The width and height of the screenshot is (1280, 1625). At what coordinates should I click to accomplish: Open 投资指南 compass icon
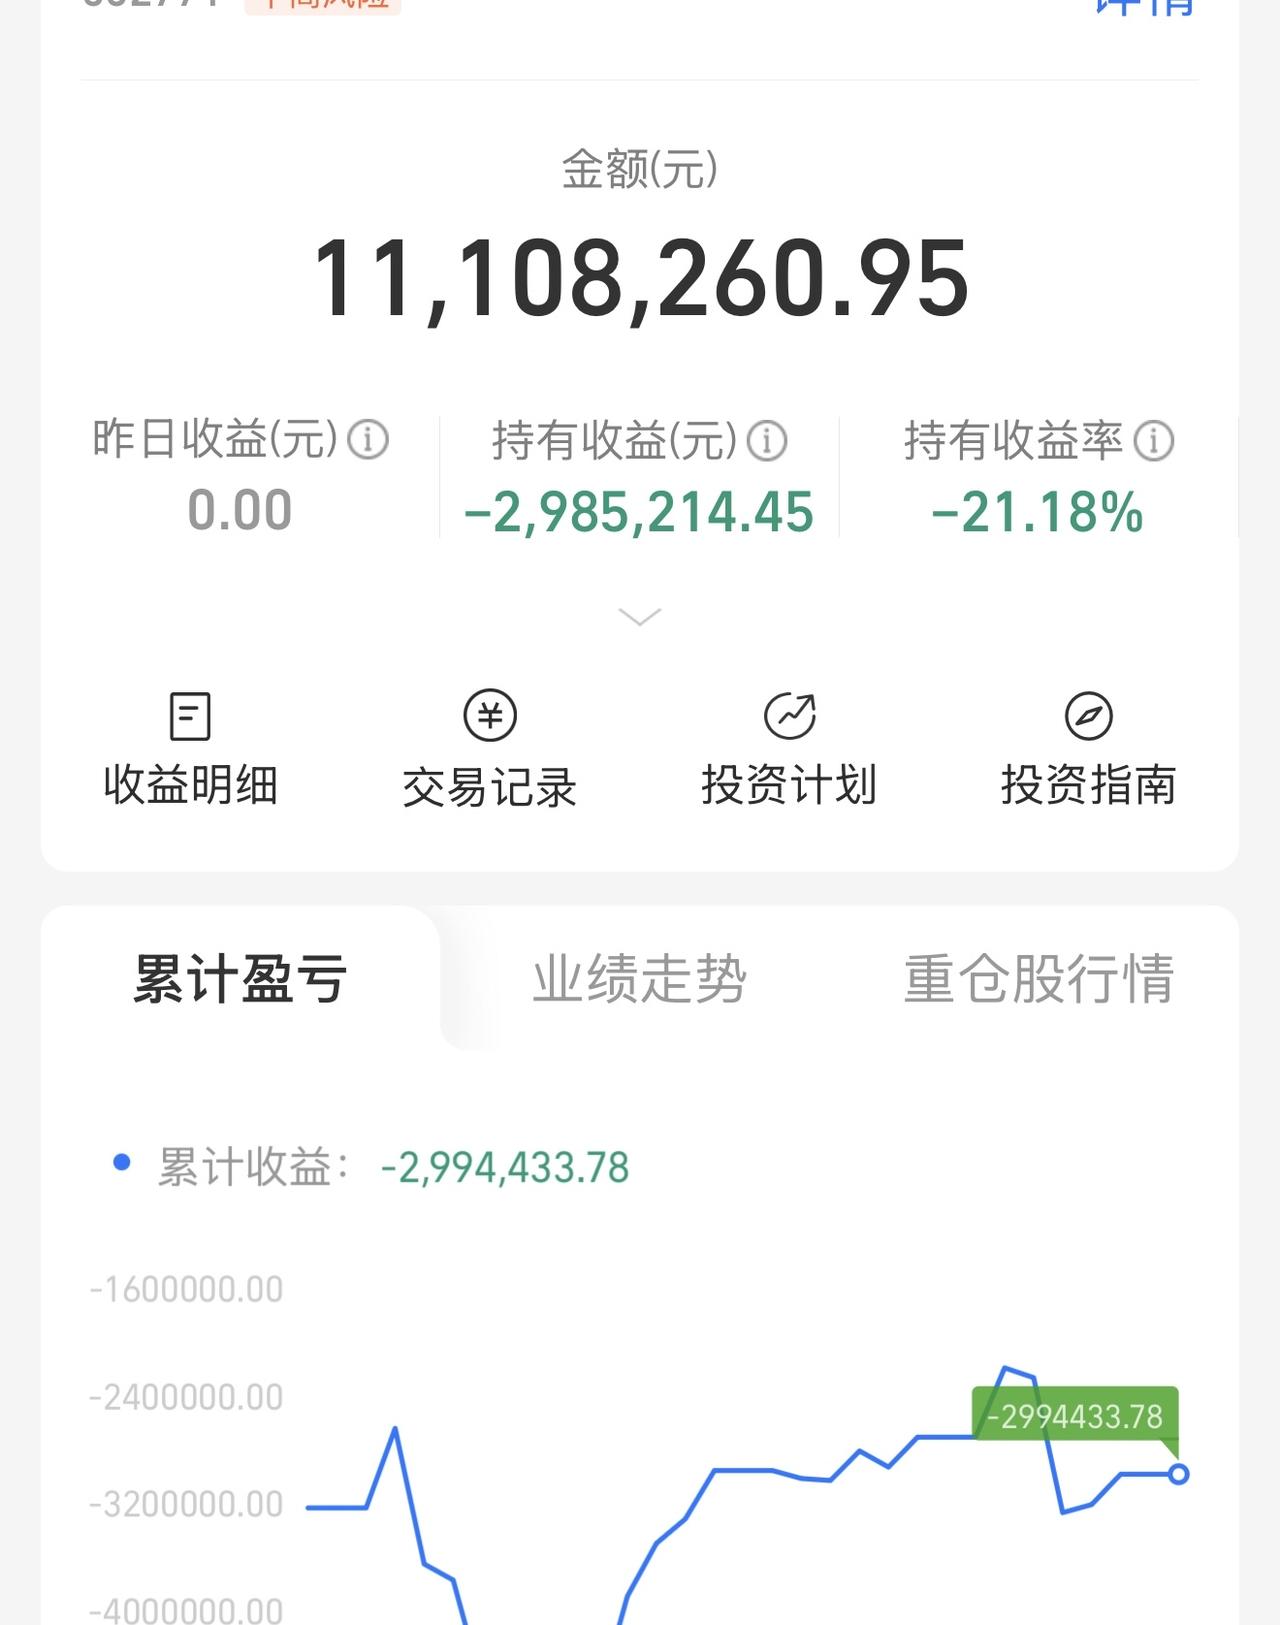point(1089,716)
